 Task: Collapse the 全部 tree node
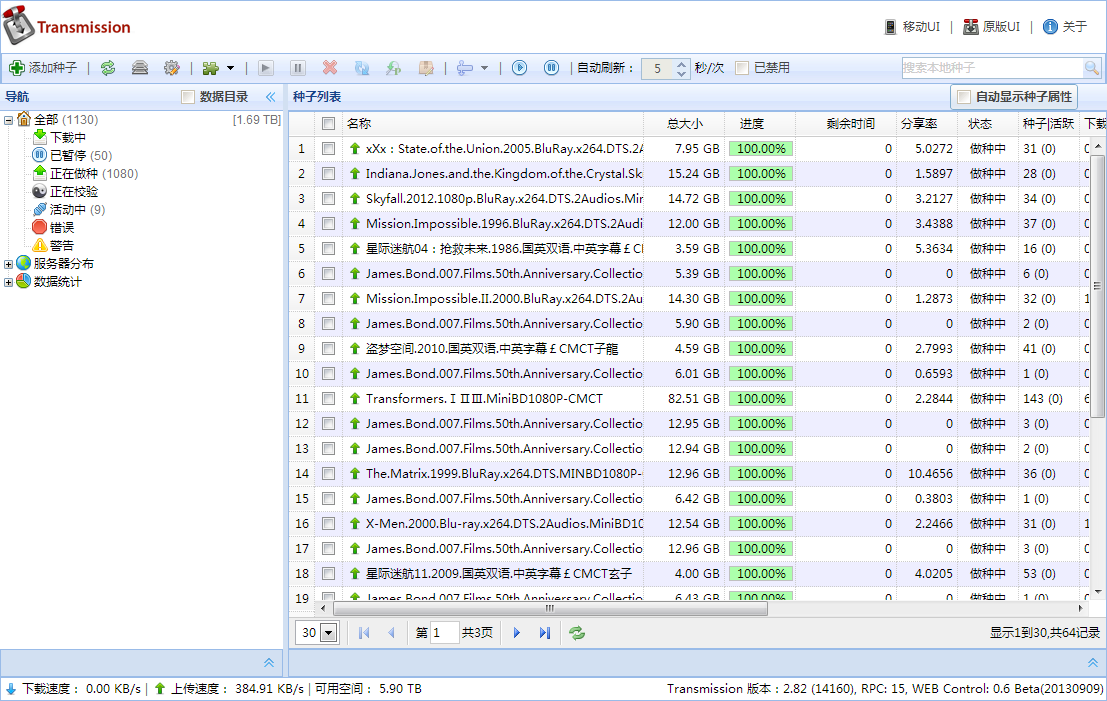pyautogui.click(x=8, y=121)
